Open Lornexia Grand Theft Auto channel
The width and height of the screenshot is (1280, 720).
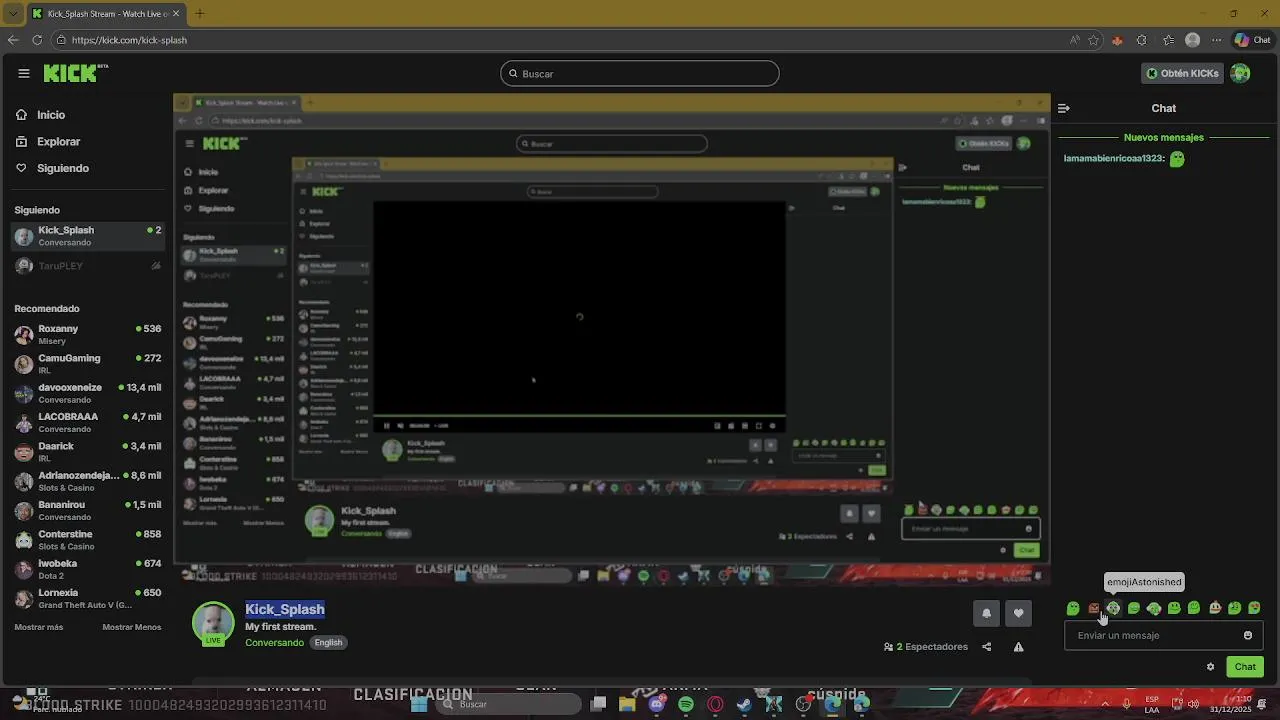(87, 599)
